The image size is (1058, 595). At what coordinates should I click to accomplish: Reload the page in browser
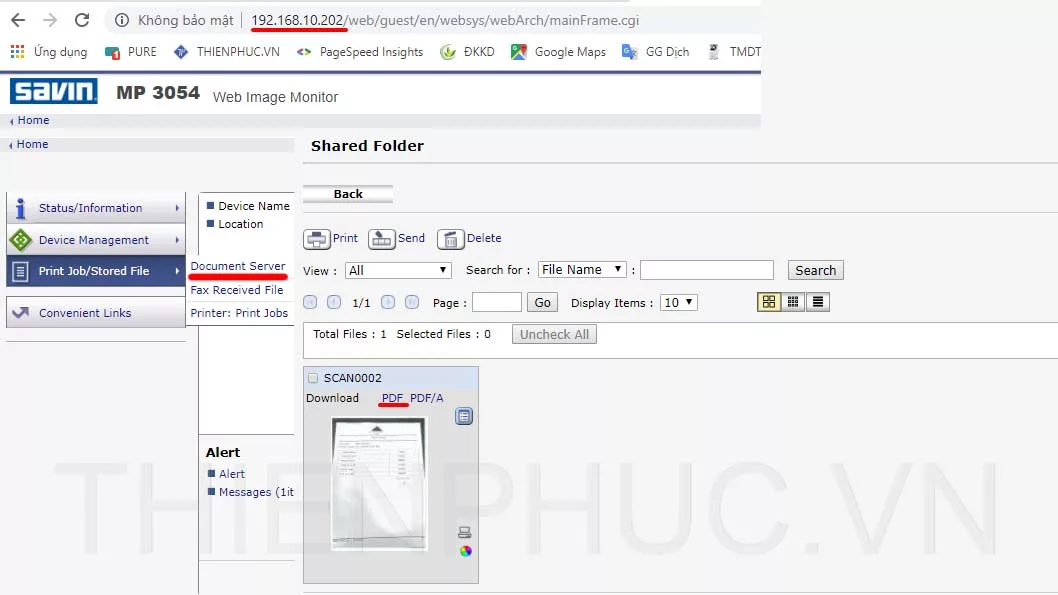[x=82, y=20]
